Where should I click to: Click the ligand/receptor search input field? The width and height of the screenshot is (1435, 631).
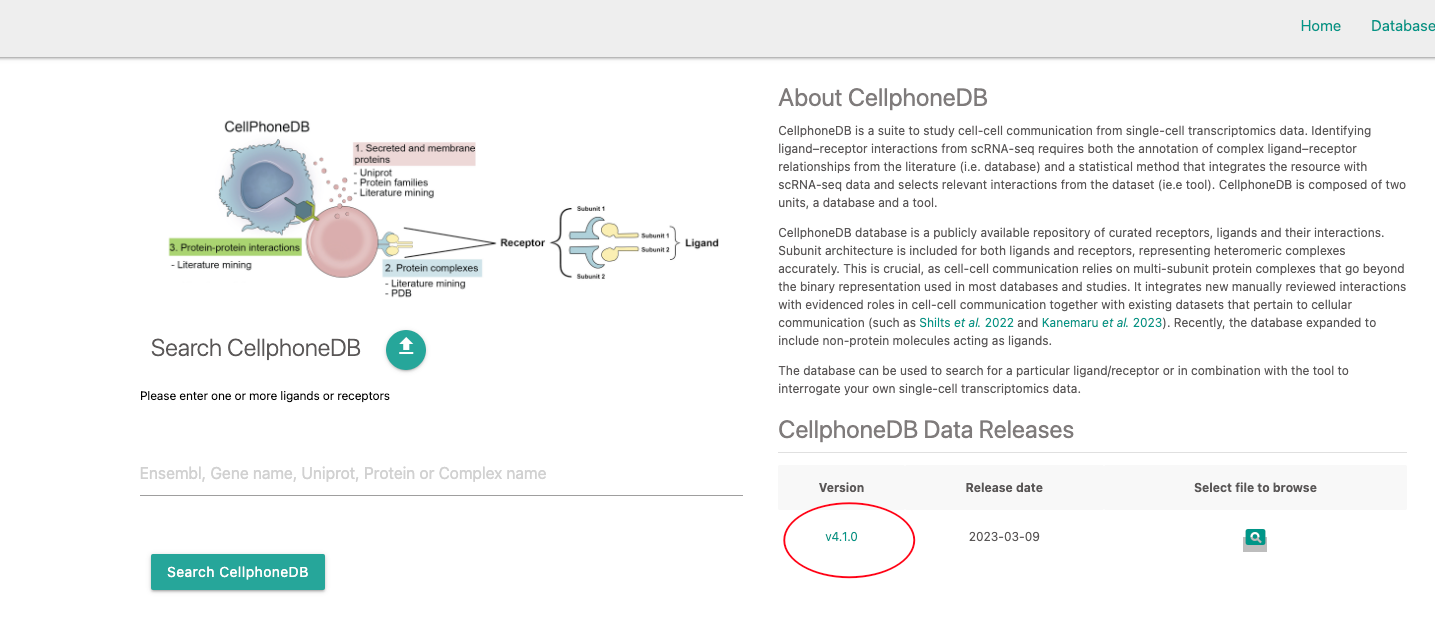tap(440, 473)
